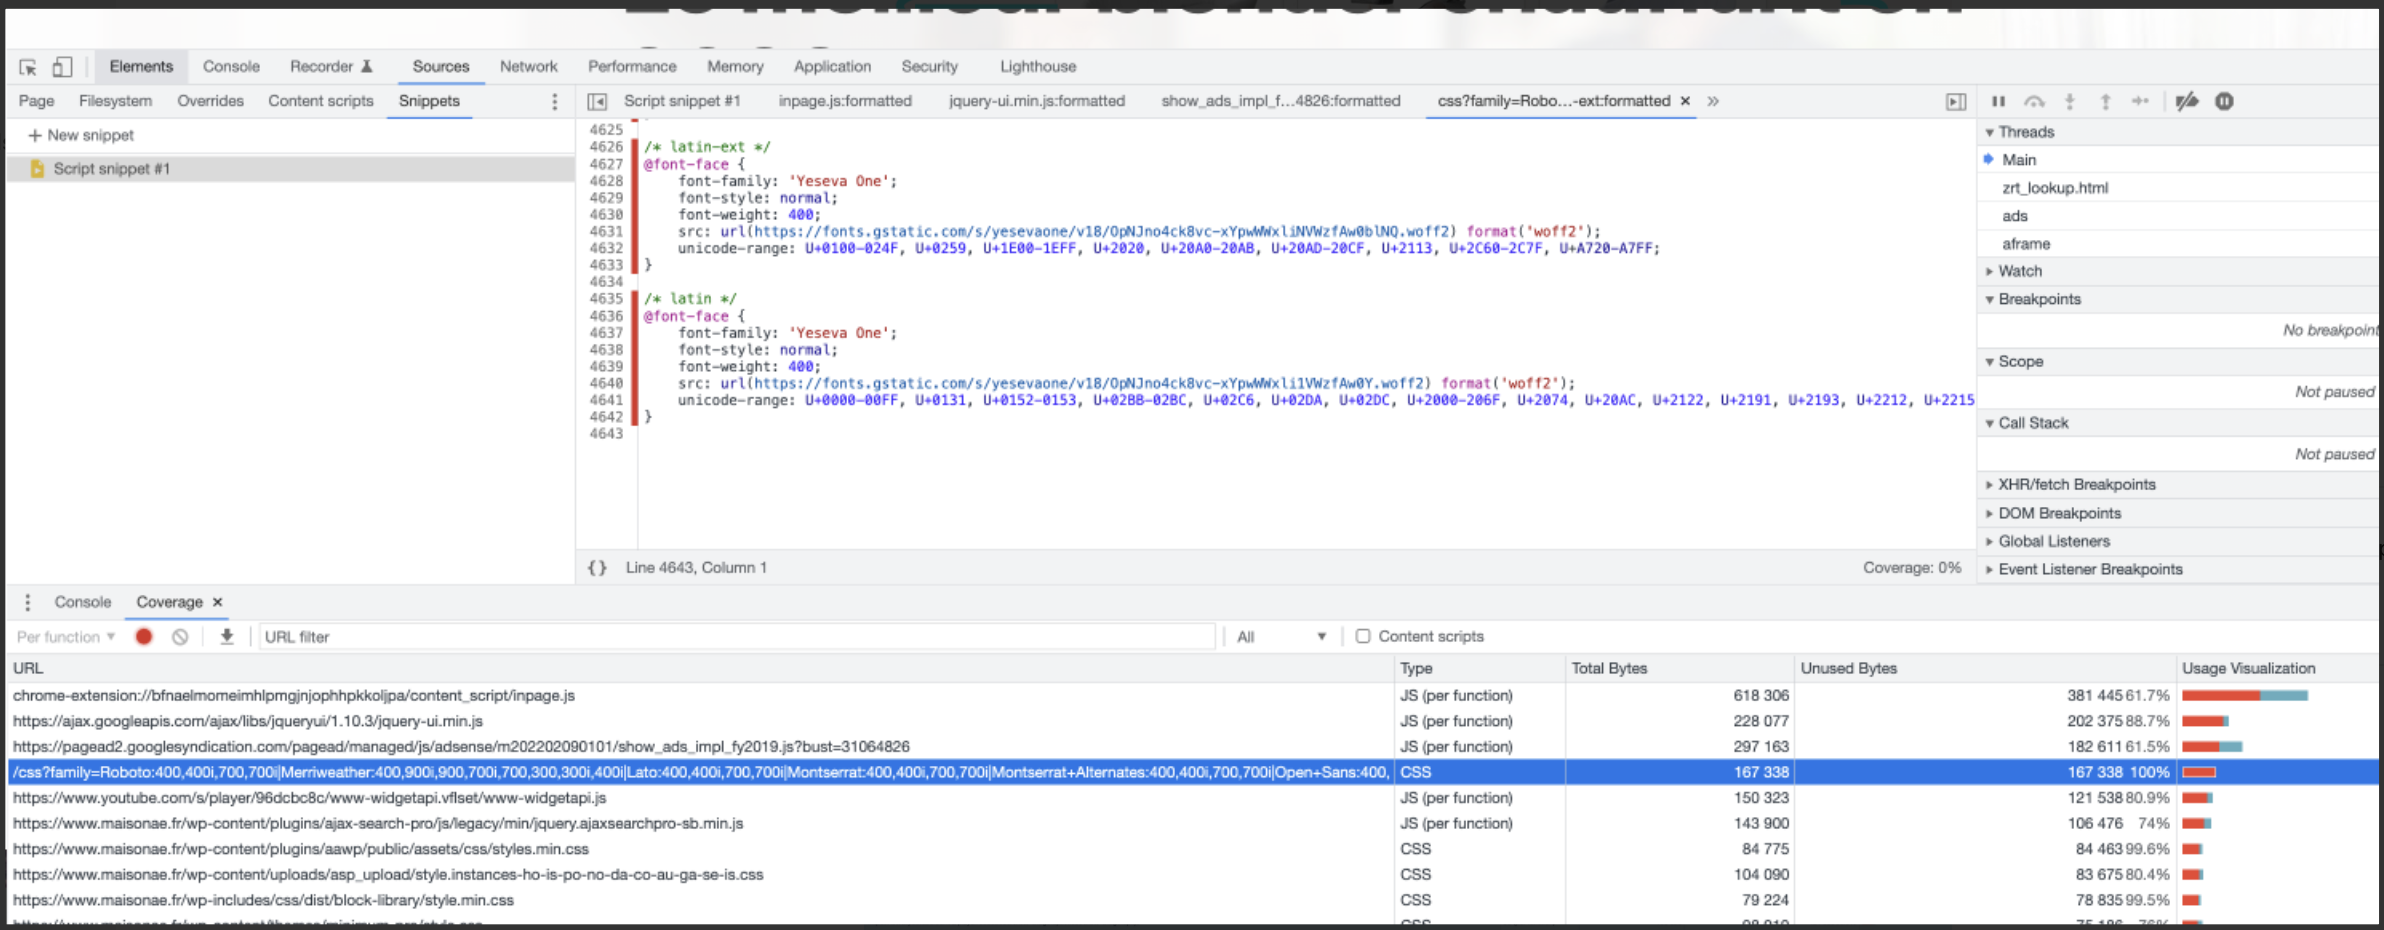The width and height of the screenshot is (2384, 930).
Task: Click usage bar of inpage.js row
Action: [2245, 695]
